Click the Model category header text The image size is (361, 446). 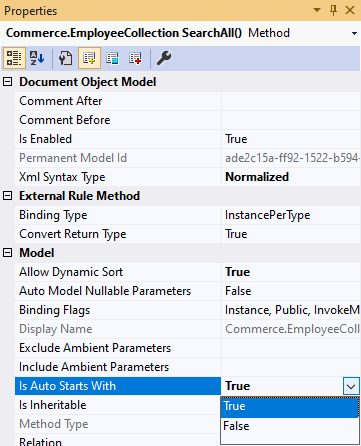click(37, 253)
